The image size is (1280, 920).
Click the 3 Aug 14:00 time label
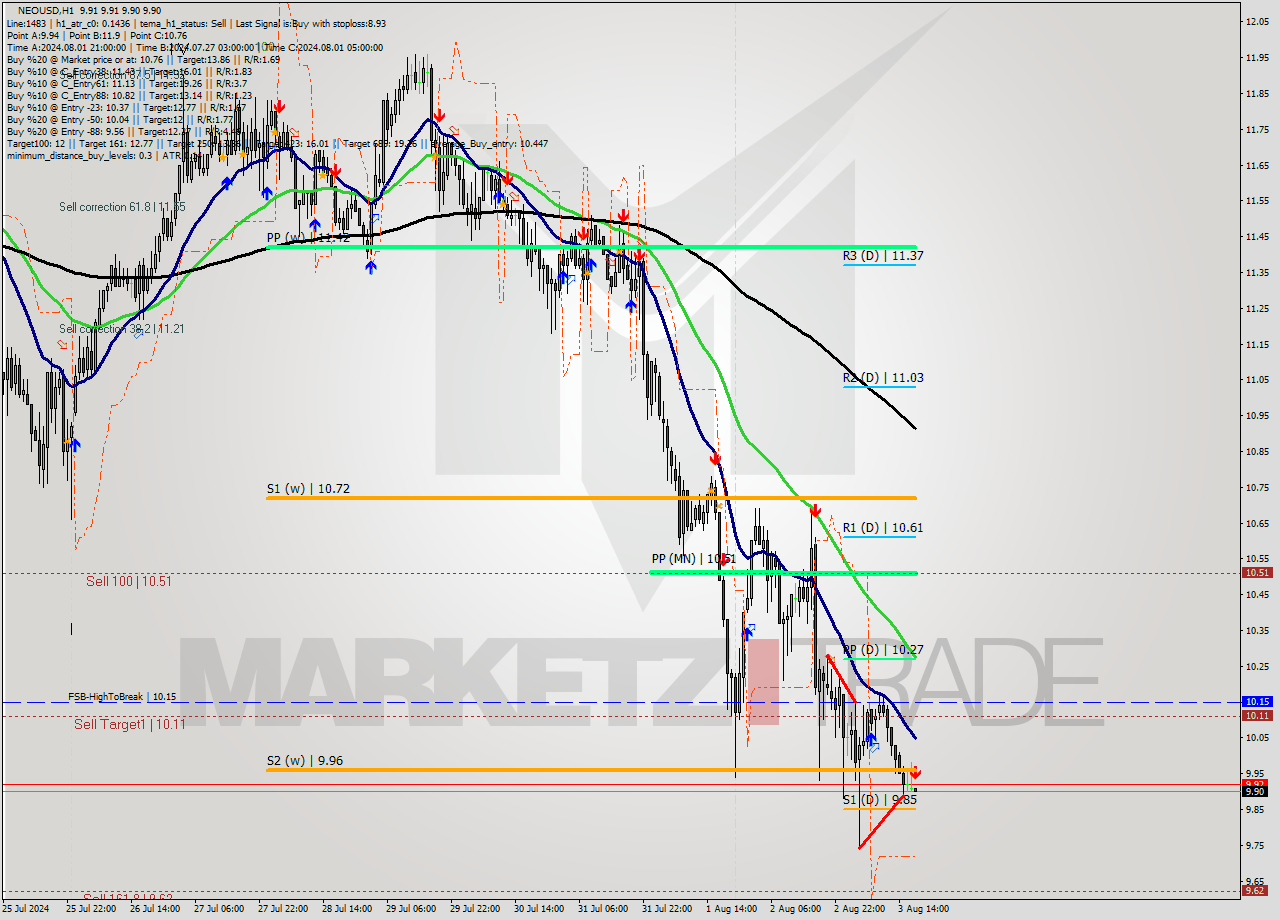coord(924,909)
